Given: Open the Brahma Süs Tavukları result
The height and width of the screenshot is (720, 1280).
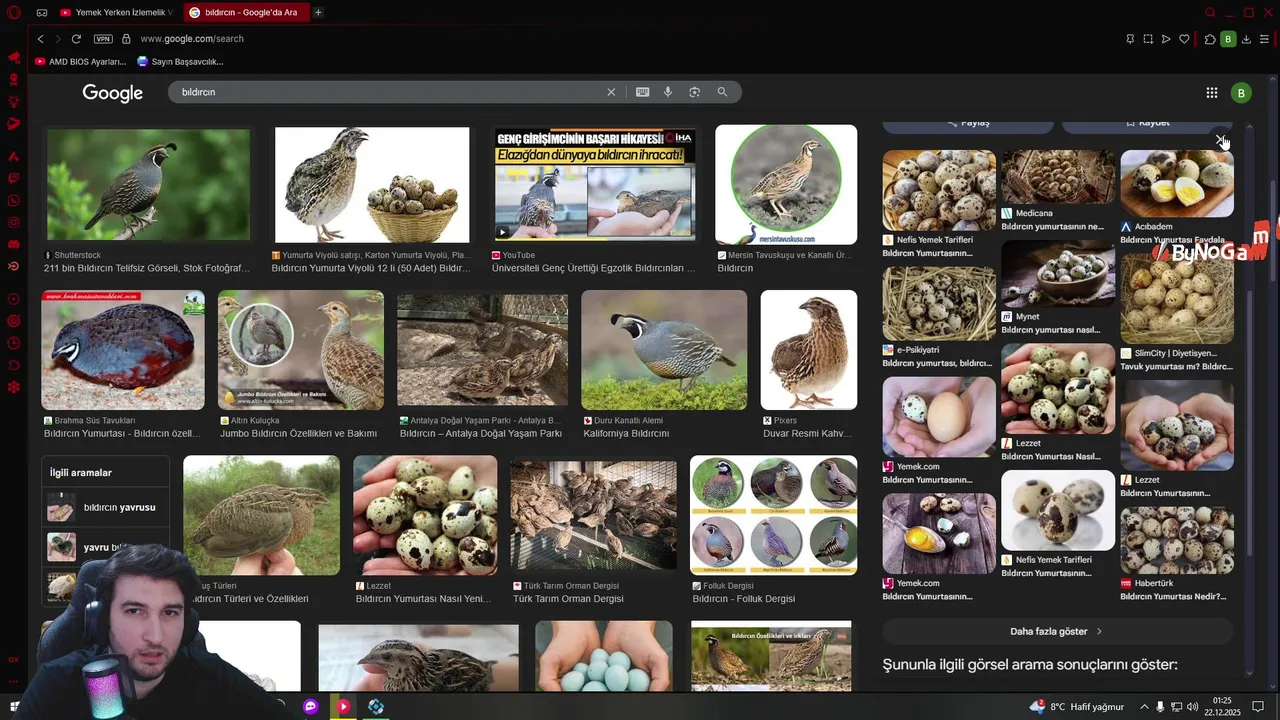Looking at the screenshot, I should (123, 350).
